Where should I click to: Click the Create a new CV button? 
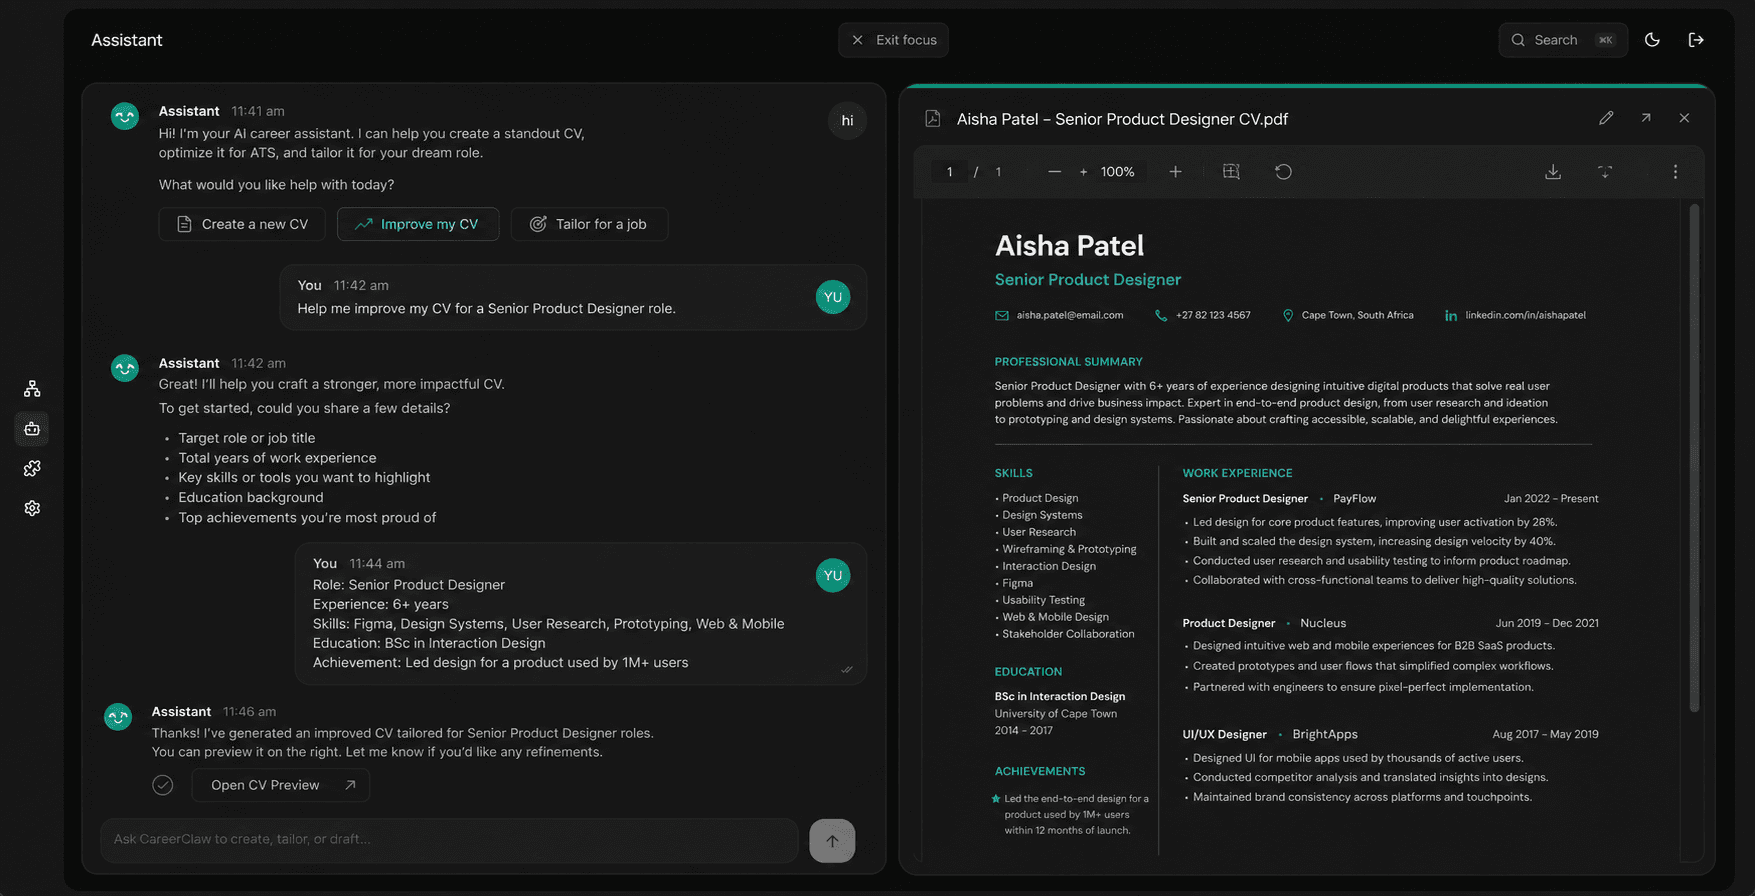[242, 224]
